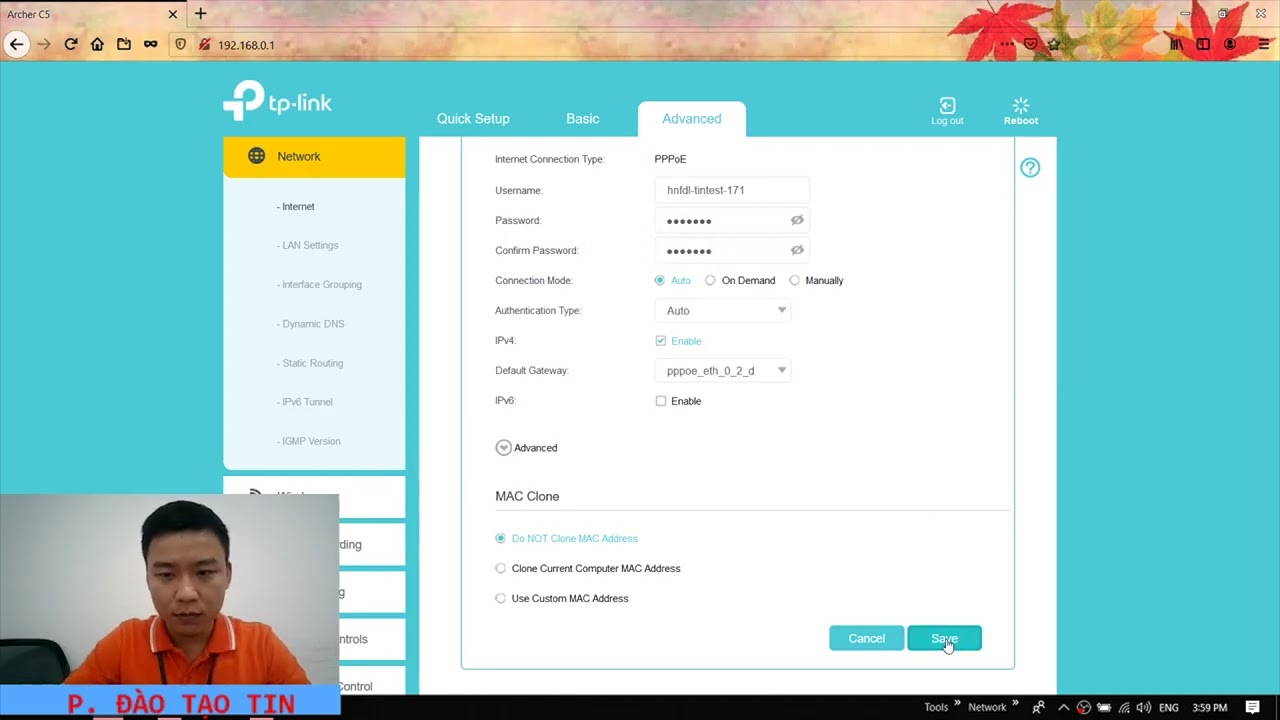The width and height of the screenshot is (1280, 720).
Task: Click the Wi-Fi tray icon
Action: point(1124,707)
